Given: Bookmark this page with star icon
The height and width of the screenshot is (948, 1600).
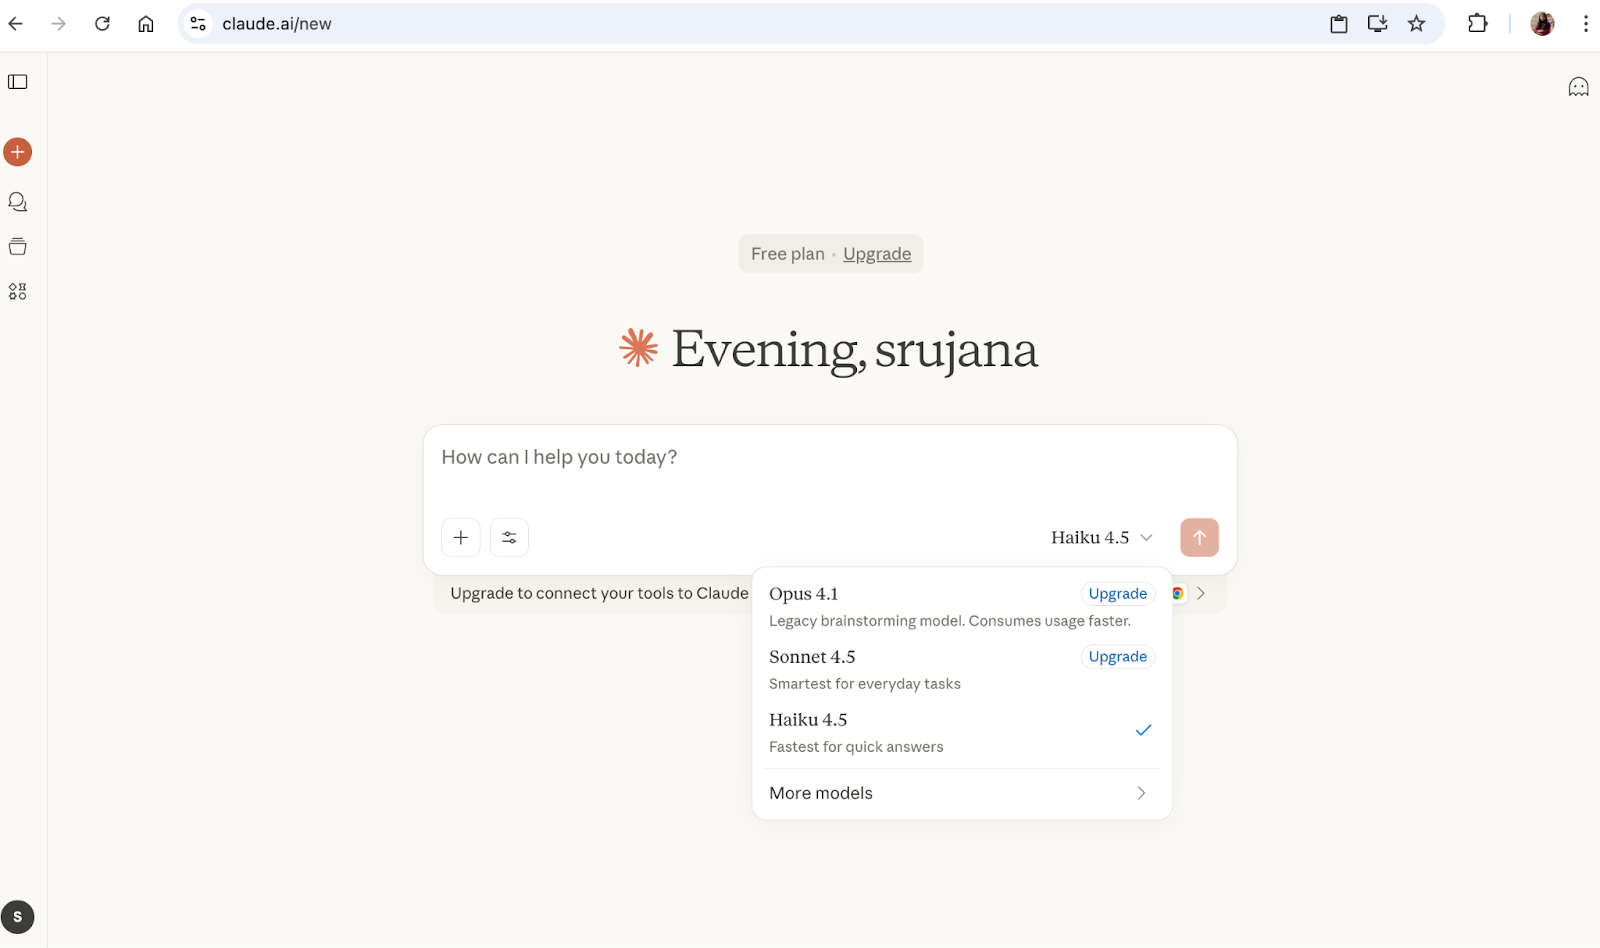Looking at the screenshot, I should pyautogui.click(x=1416, y=24).
